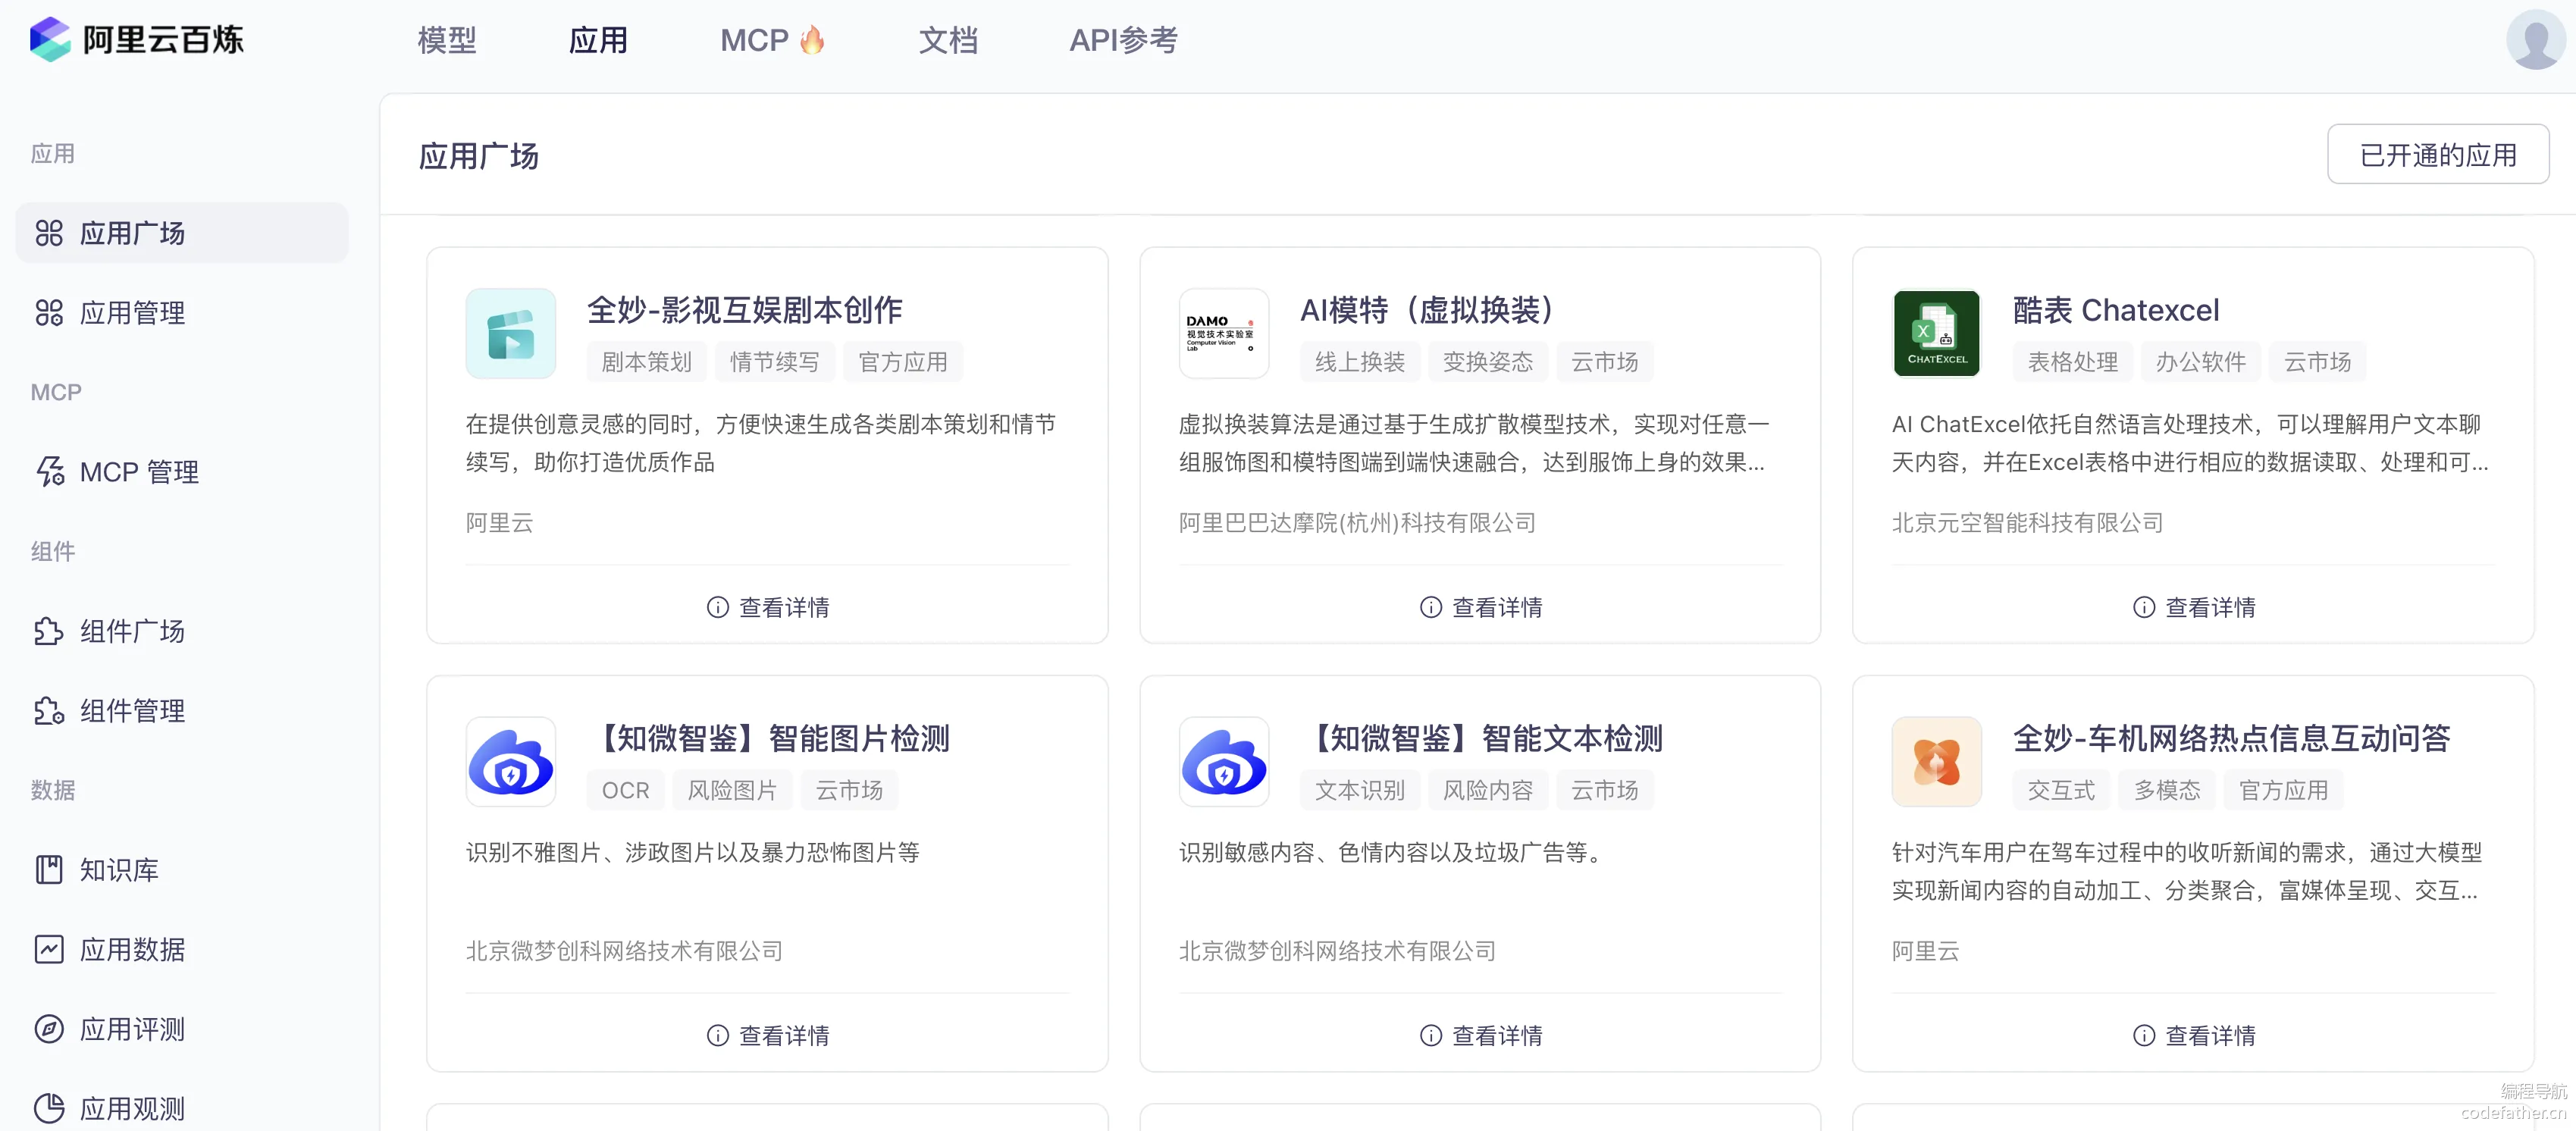2576x1131 pixels.
Task: Click the OCR tag
Action: pos(626,790)
